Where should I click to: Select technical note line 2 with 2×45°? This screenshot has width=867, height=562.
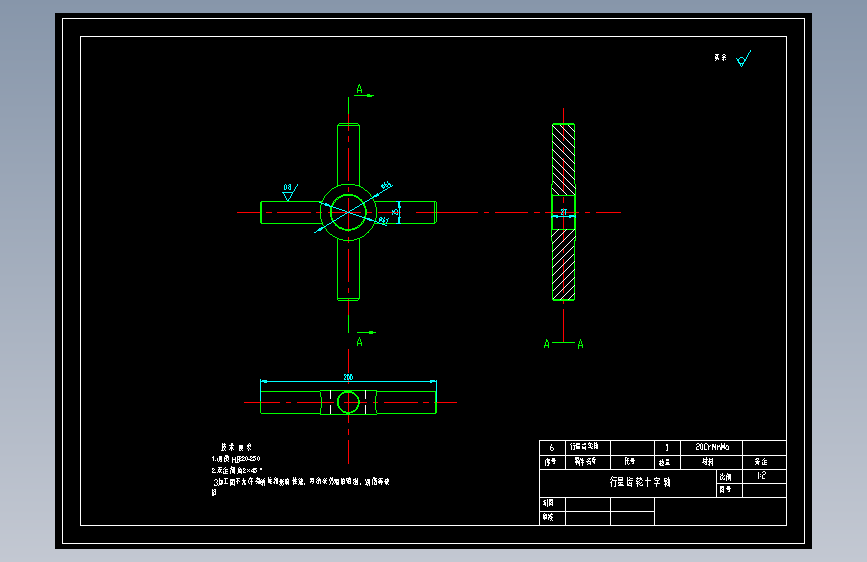pyautogui.click(x=237, y=470)
